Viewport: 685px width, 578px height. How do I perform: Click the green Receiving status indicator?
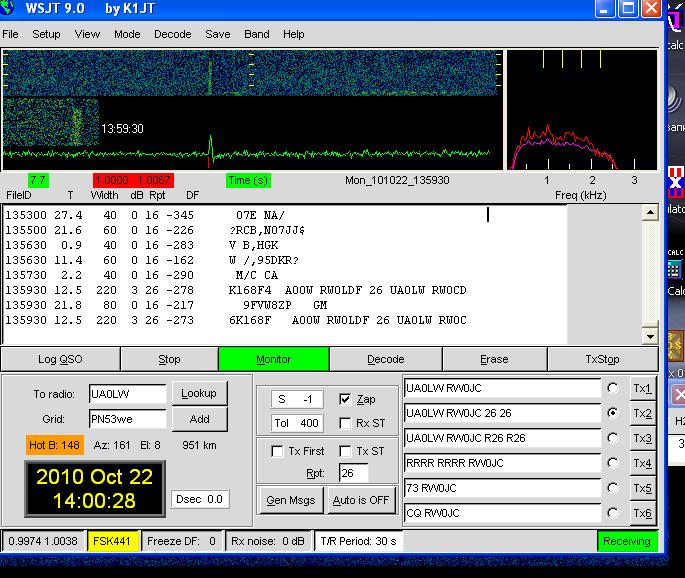[x=627, y=541]
